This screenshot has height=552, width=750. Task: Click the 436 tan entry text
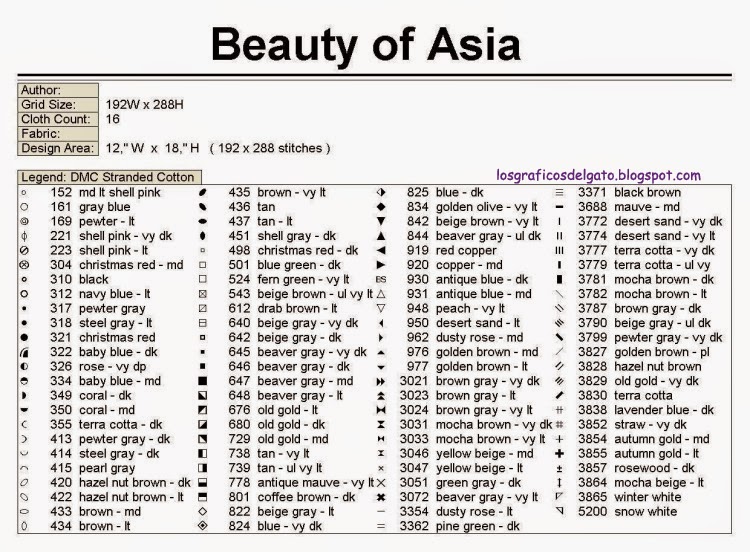(x=252, y=207)
